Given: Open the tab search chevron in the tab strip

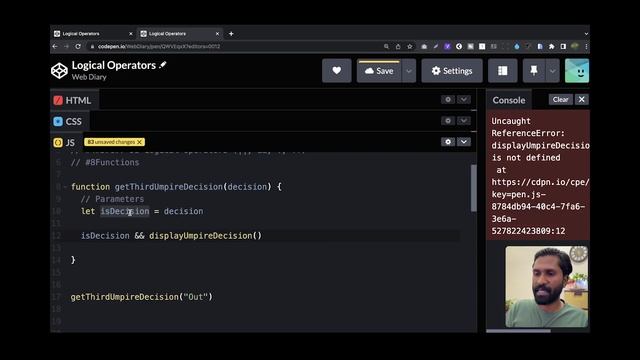Looking at the screenshot, I should tap(586, 34).
